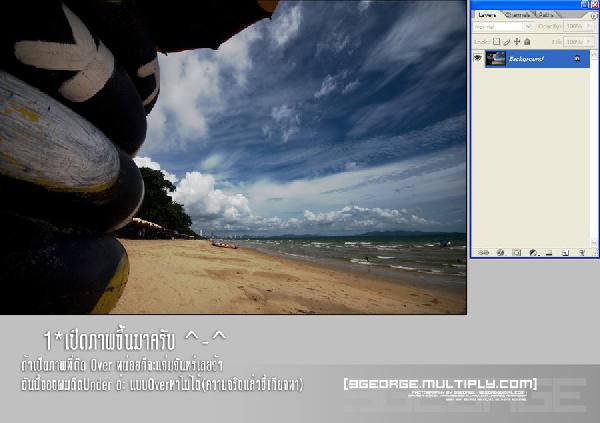The width and height of the screenshot is (600, 423).
Task: Switch to the Paths tab
Action: [546, 15]
